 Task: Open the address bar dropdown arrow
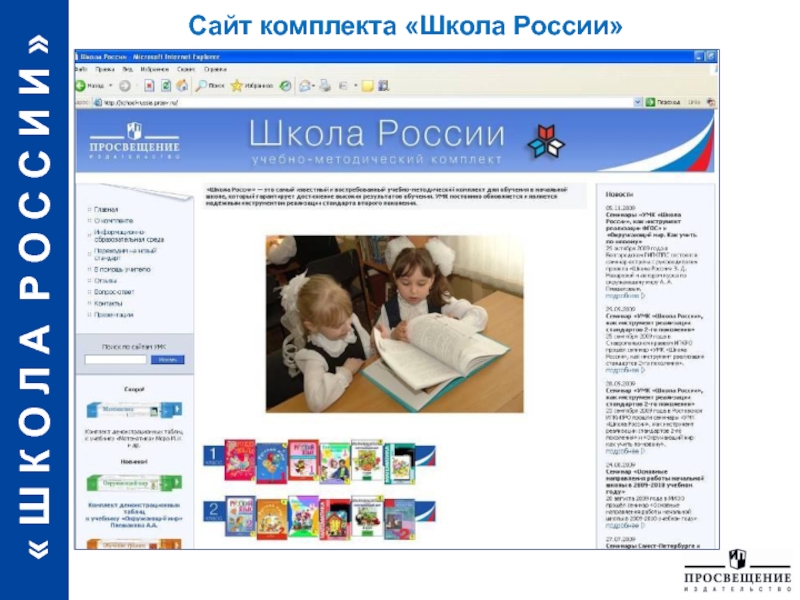click(x=638, y=103)
